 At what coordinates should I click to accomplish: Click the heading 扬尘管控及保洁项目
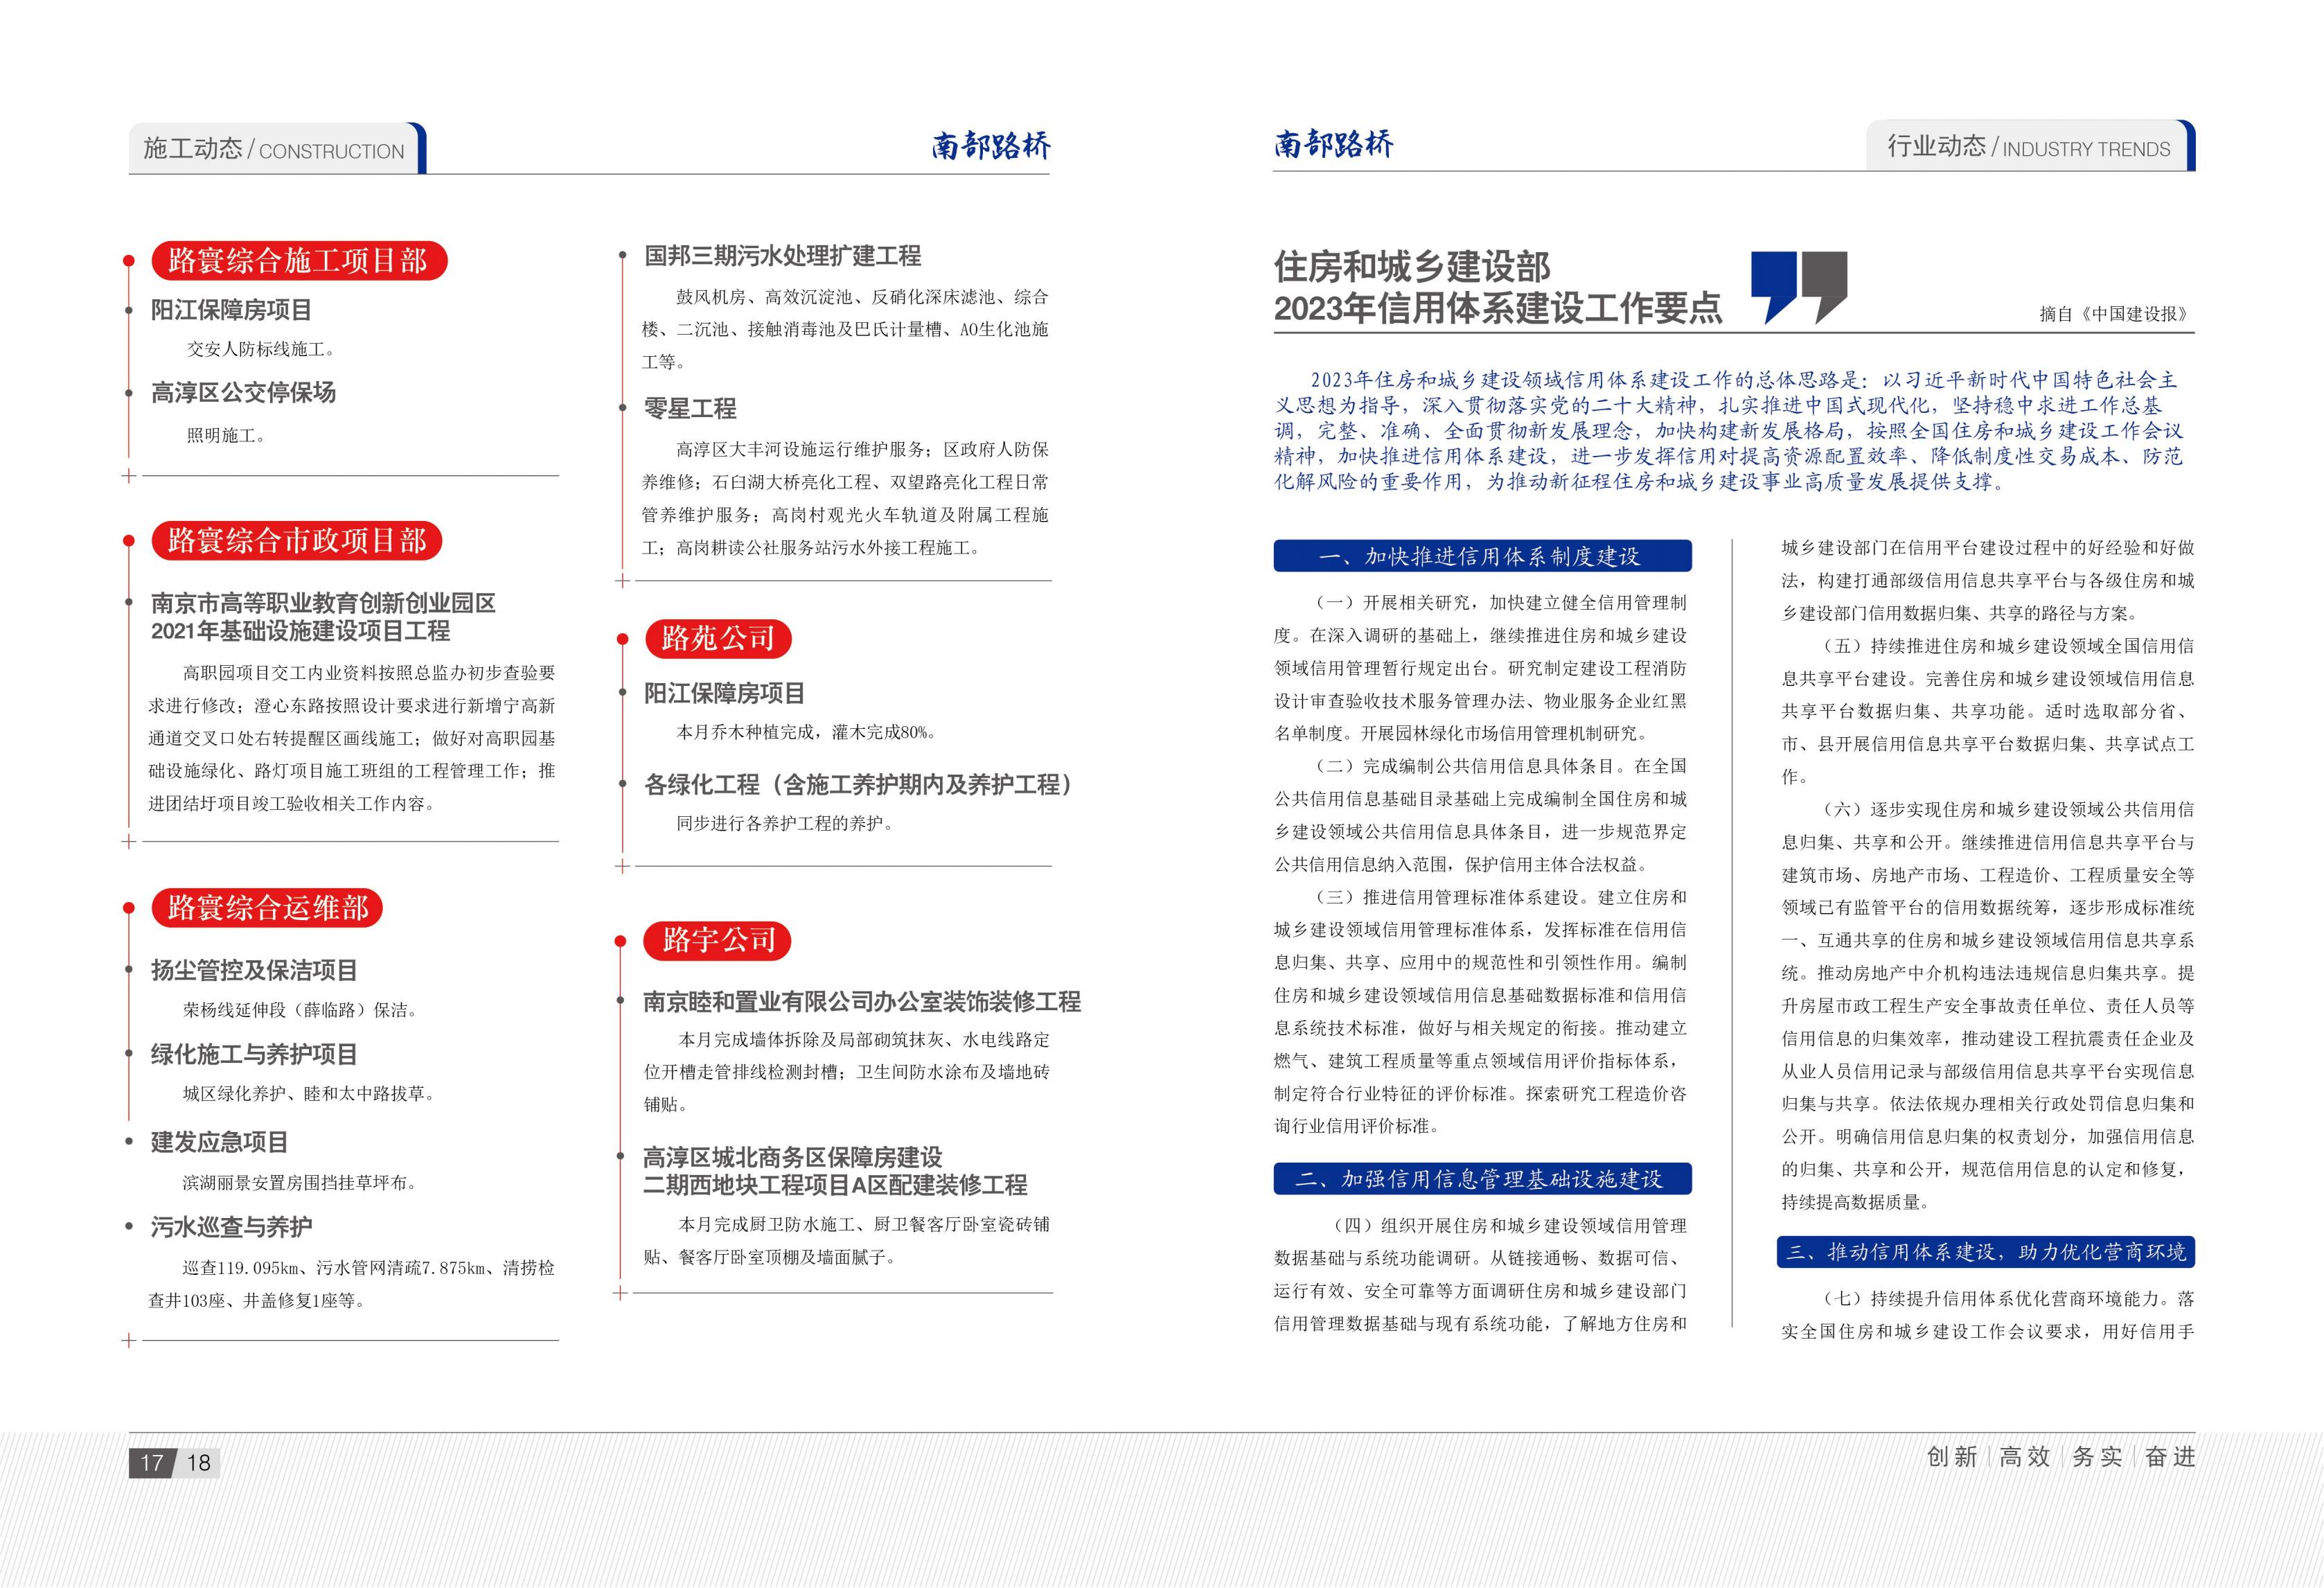tap(254, 970)
